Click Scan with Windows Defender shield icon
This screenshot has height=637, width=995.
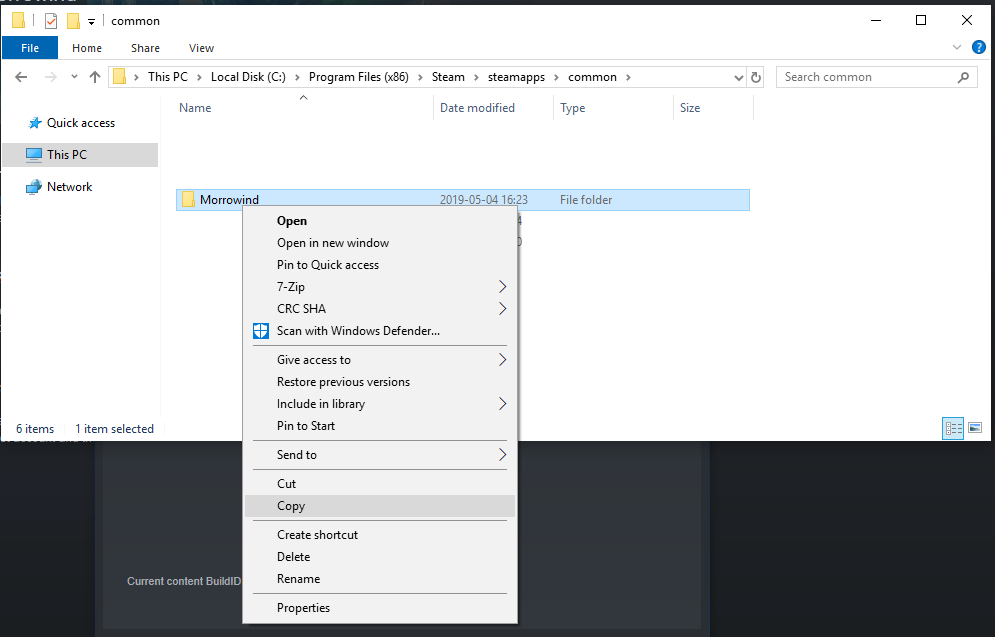coord(261,331)
